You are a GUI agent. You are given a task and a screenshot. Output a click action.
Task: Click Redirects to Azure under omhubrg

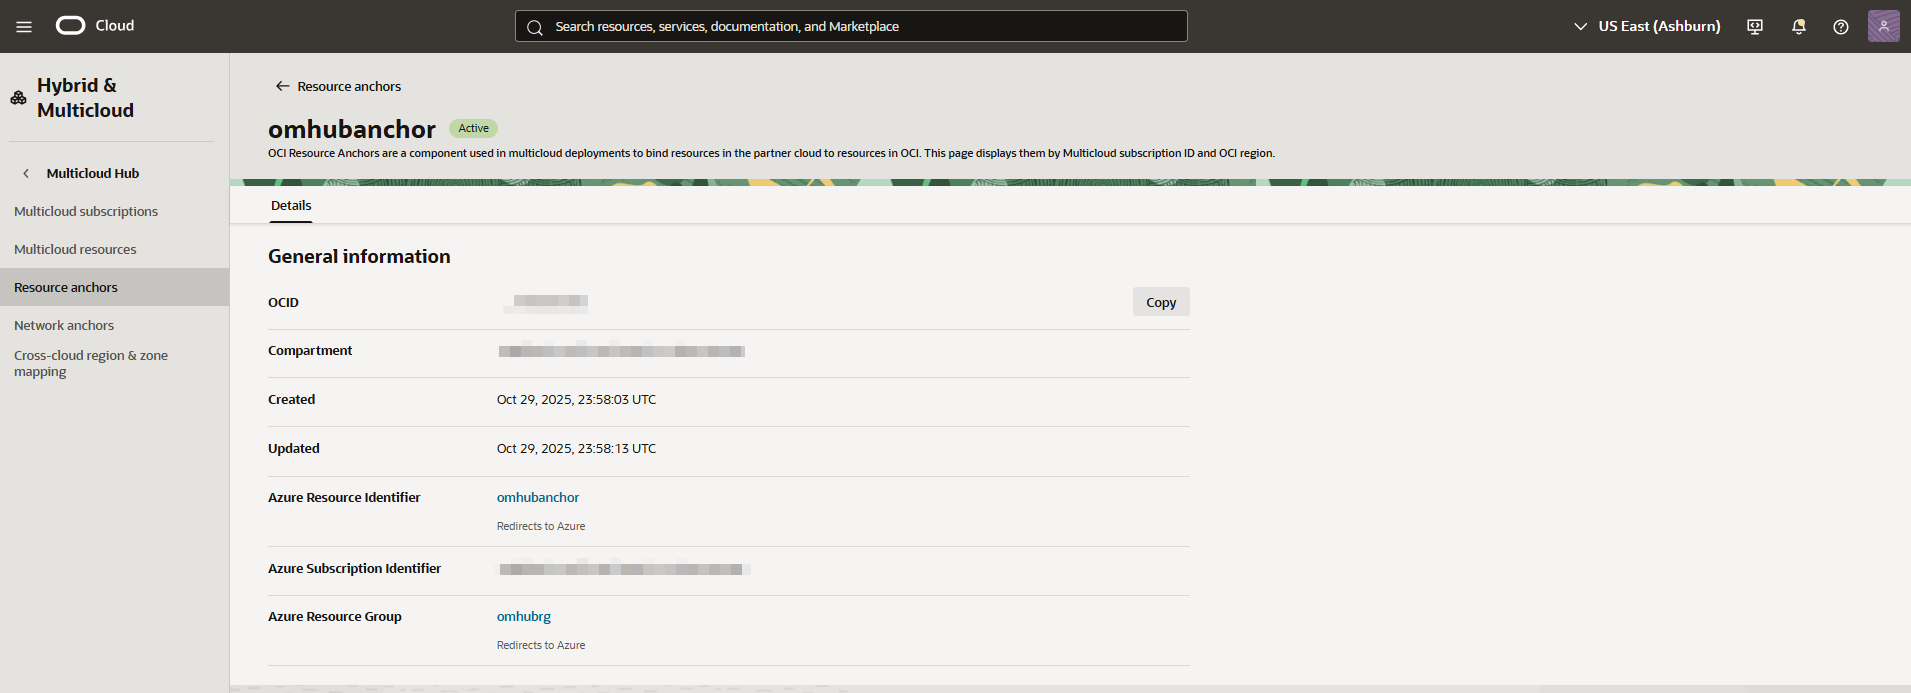pyautogui.click(x=541, y=645)
